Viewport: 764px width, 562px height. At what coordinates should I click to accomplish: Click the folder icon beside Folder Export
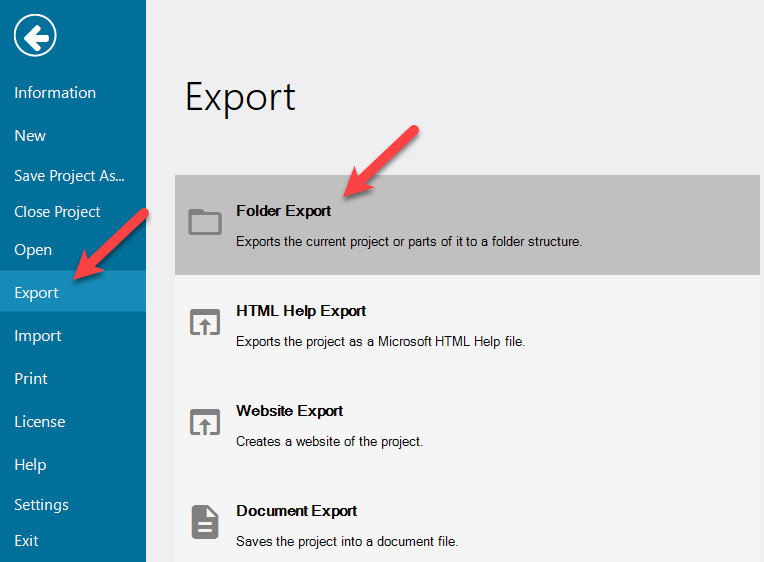pyautogui.click(x=205, y=222)
